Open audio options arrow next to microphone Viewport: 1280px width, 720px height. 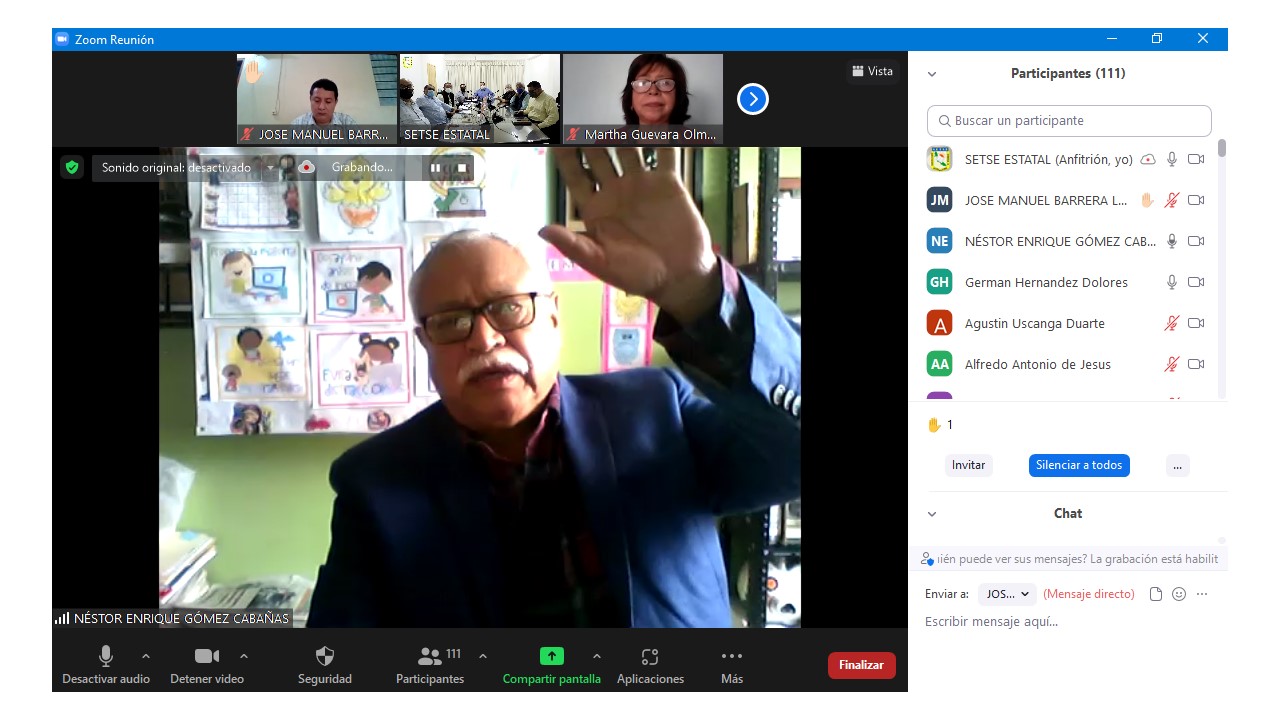click(146, 656)
